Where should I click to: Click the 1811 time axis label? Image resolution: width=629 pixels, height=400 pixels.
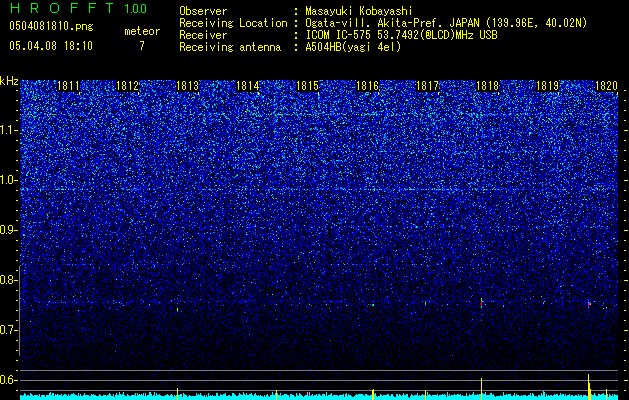68,86
